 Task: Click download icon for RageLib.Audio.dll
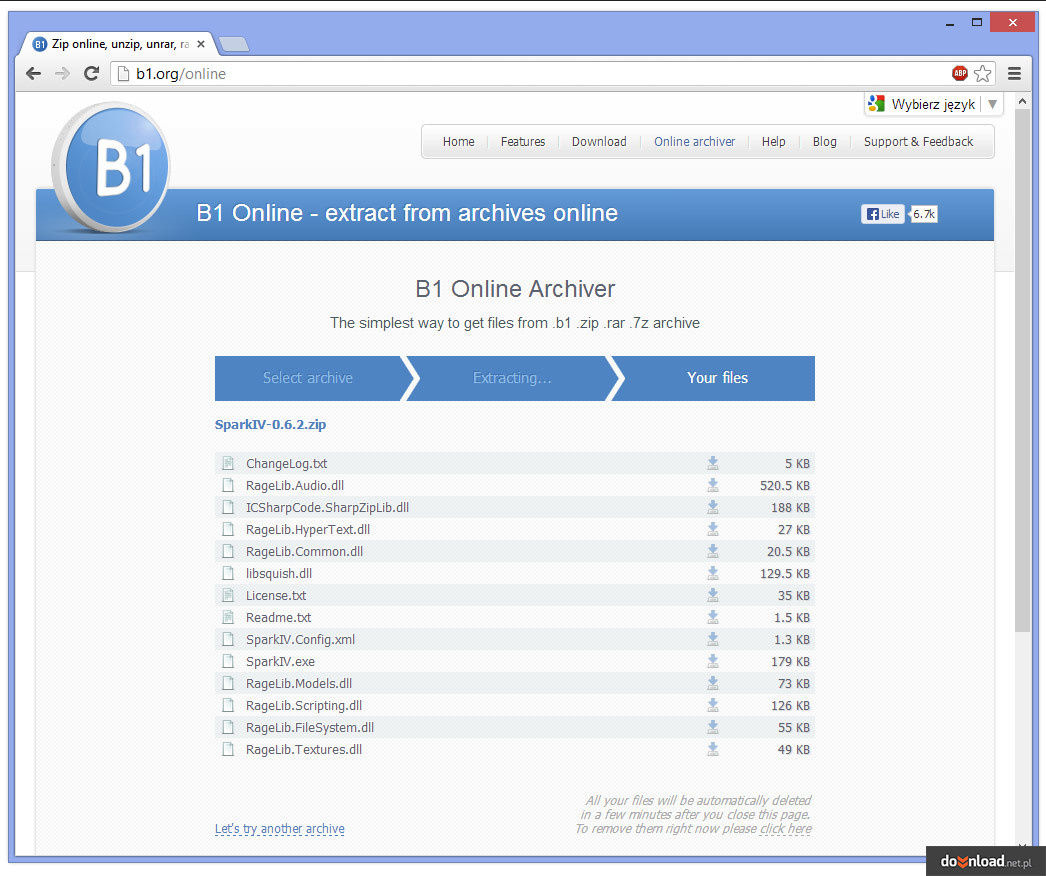coord(712,485)
